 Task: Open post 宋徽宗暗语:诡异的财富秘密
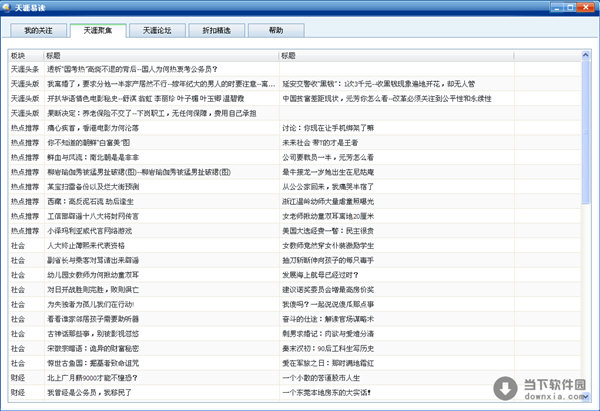[93, 349]
